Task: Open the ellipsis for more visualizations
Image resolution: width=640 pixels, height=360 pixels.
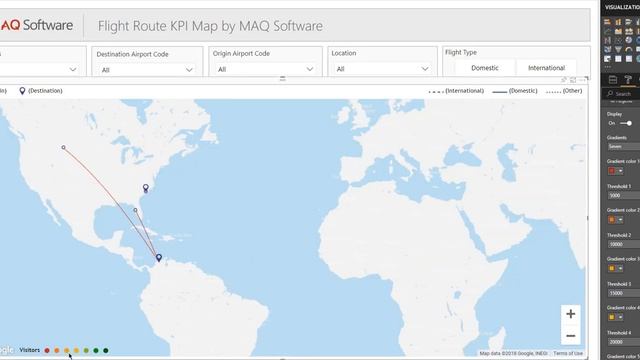Action: 608,67
